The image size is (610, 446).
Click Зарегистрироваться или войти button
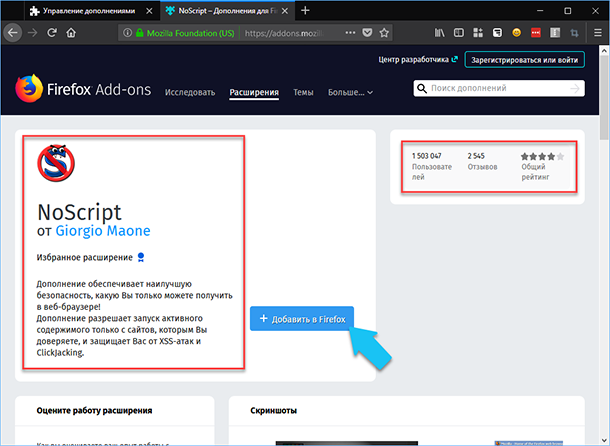coord(524,60)
